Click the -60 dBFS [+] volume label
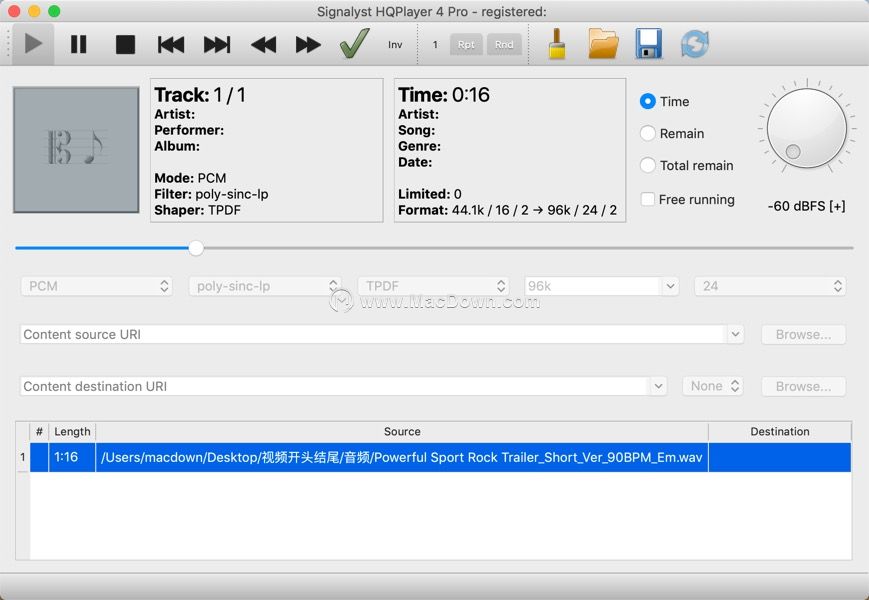Viewport: 869px width, 600px height. [806, 206]
